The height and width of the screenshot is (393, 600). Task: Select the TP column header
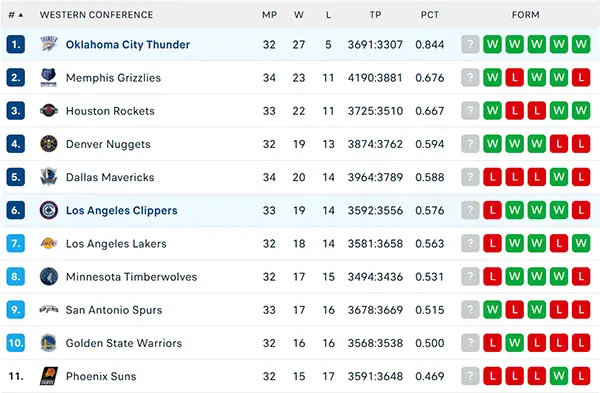click(x=375, y=15)
